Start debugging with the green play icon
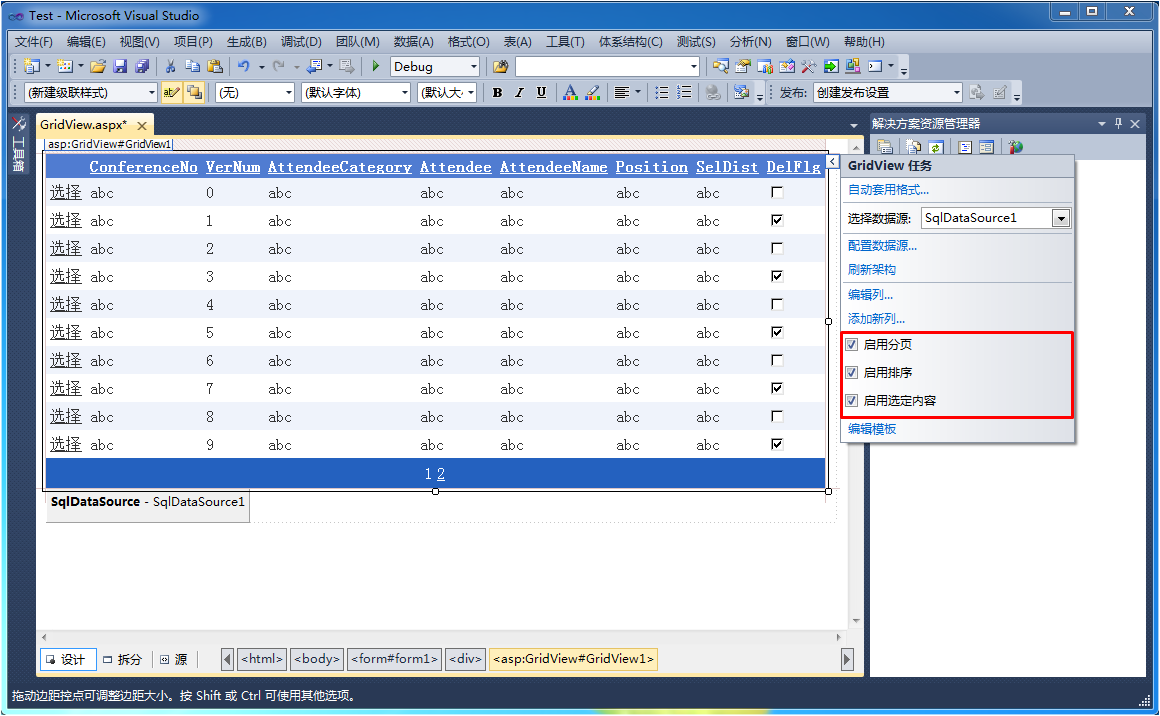 pos(376,67)
